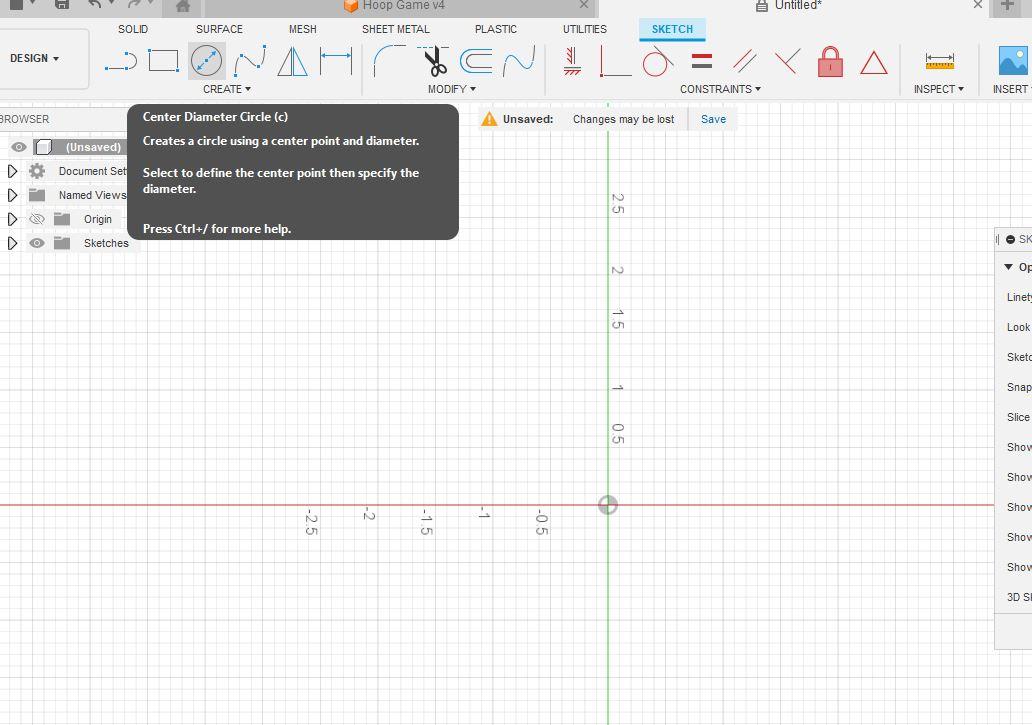Select the SKETCH tab
The height and width of the screenshot is (725, 1032).
672,30
